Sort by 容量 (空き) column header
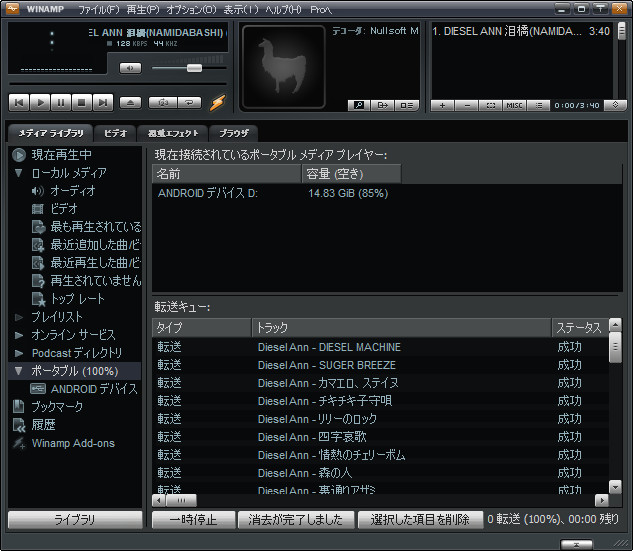The width and height of the screenshot is (633, 551). tap(352, 174)
